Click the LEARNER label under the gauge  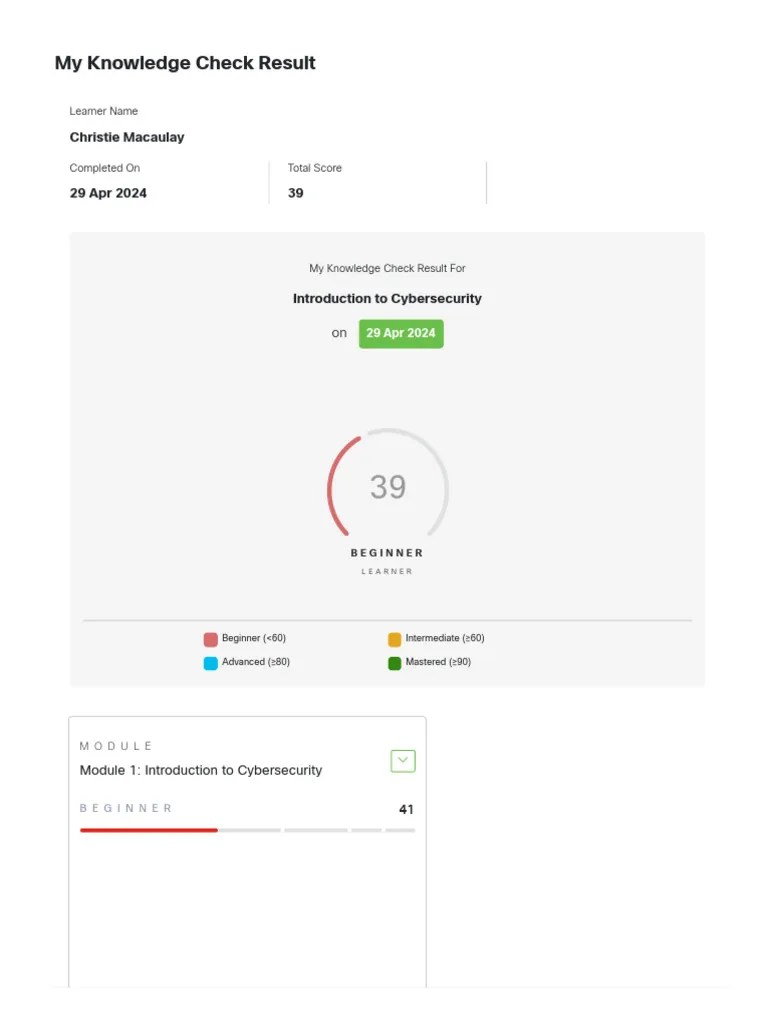point(387,571)
